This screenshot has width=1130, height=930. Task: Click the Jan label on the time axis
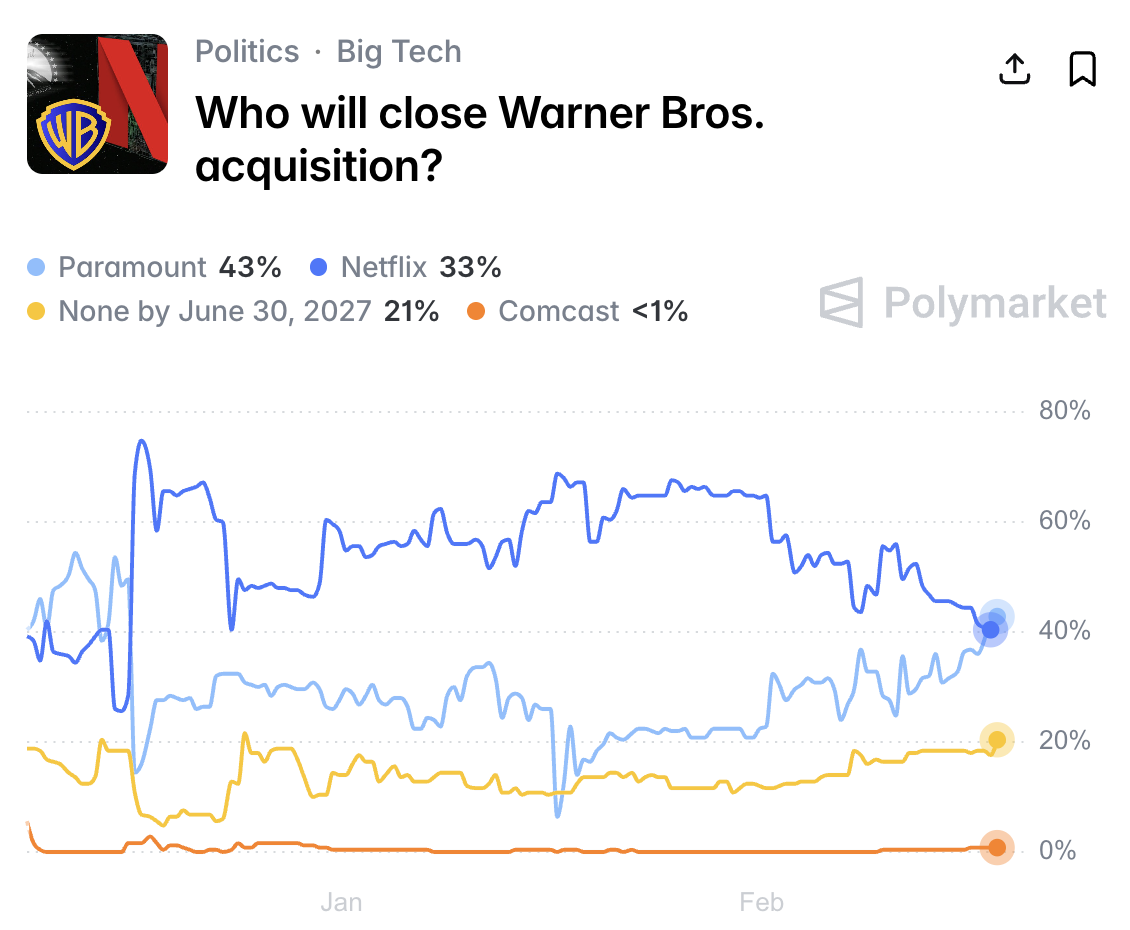point(341,903)
